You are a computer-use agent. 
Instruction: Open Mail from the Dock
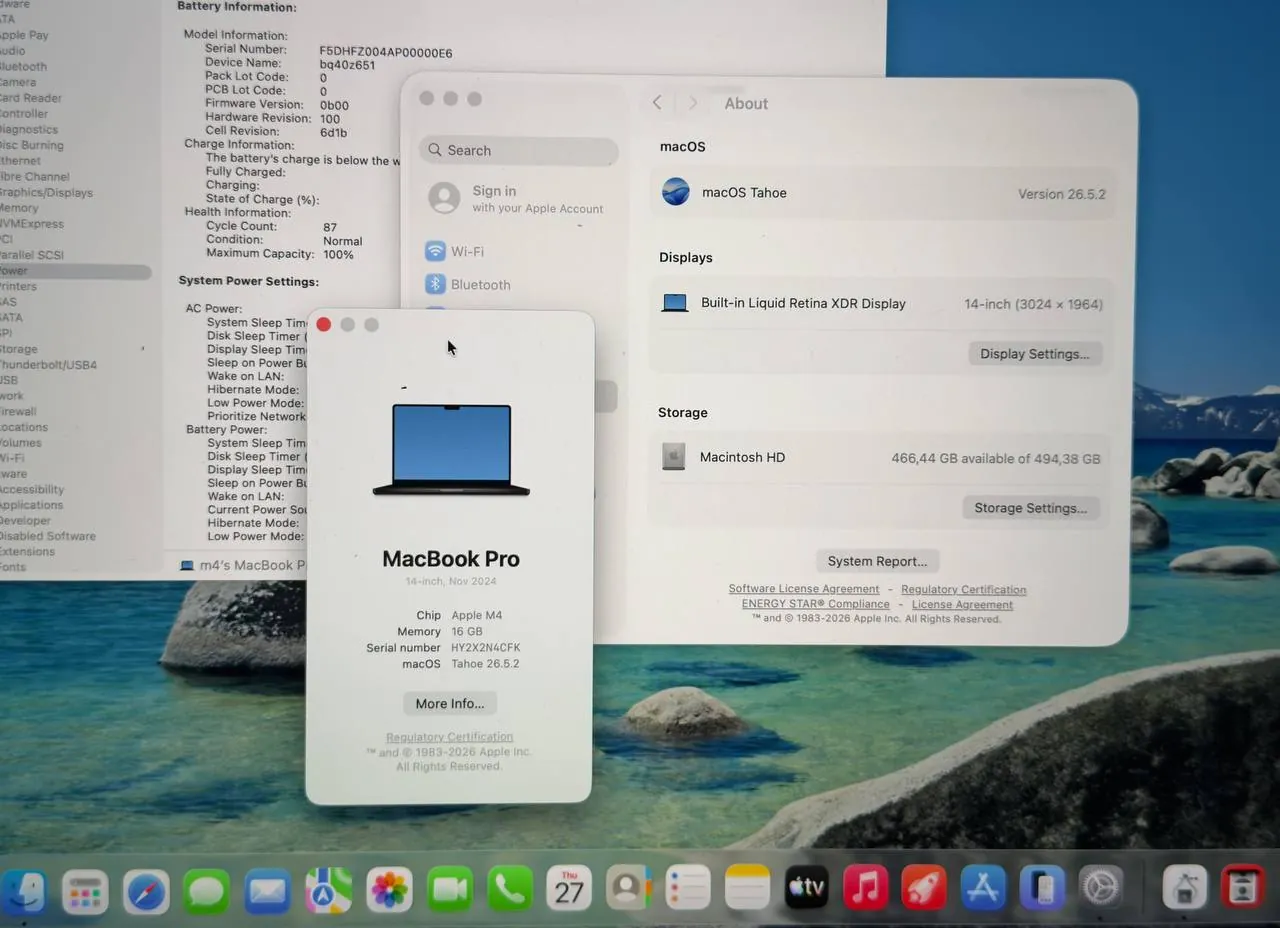click(268, 890)
